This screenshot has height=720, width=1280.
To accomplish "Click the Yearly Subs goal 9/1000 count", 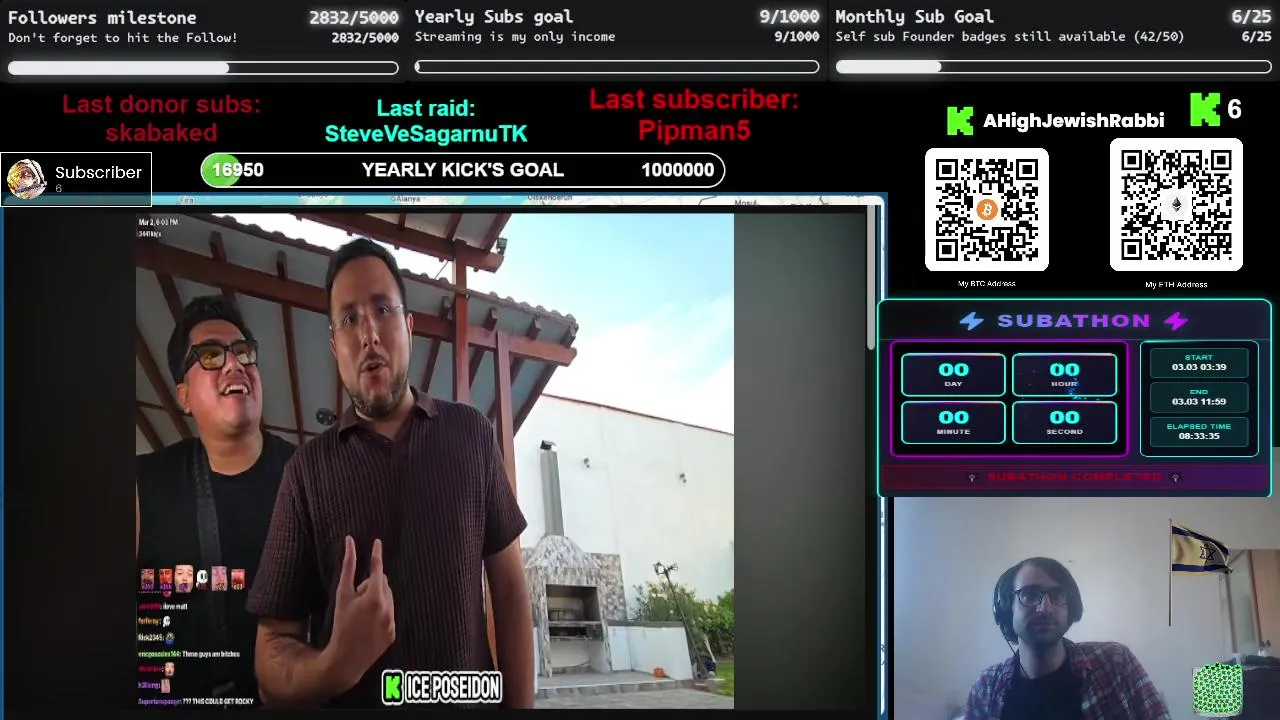I will 789,16.
